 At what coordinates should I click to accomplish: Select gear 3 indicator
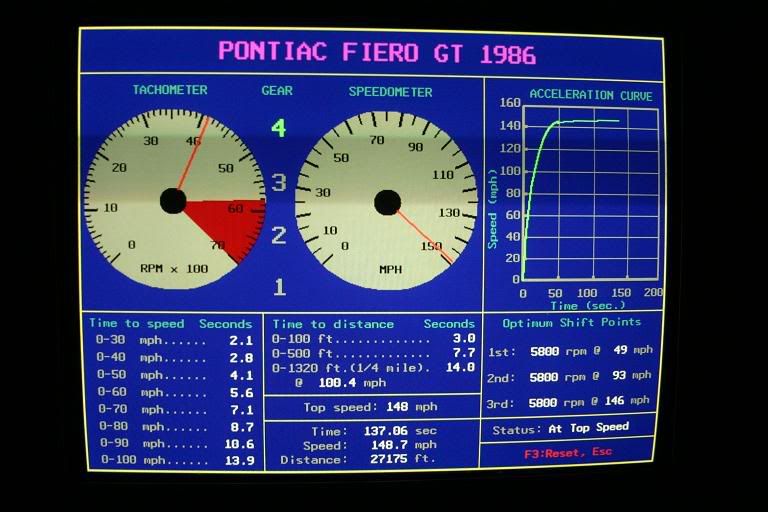point(279,182)
